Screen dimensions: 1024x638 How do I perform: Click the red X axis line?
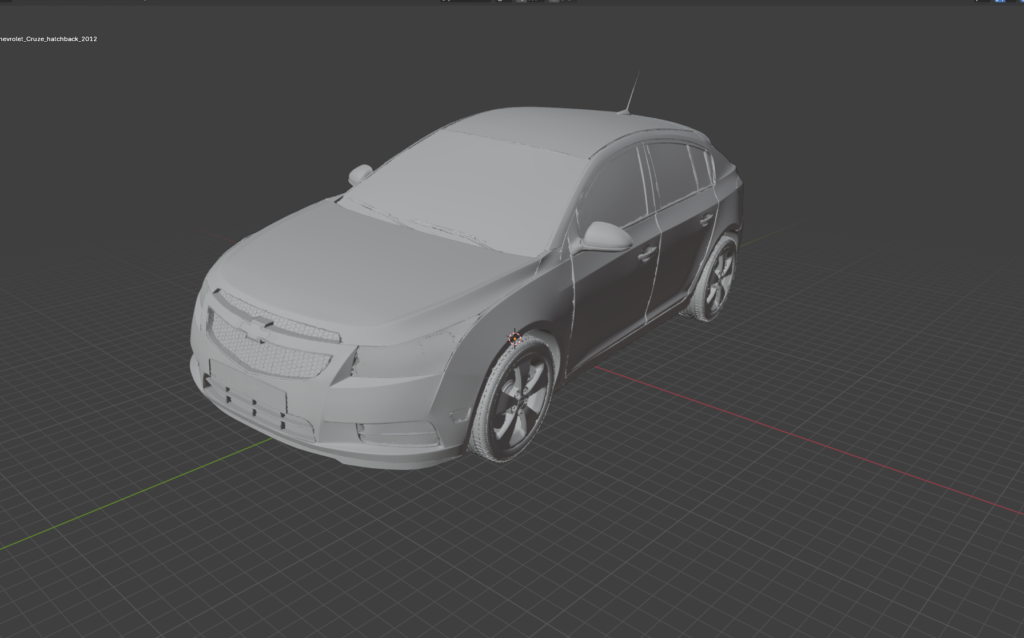[x=810, y=440]
